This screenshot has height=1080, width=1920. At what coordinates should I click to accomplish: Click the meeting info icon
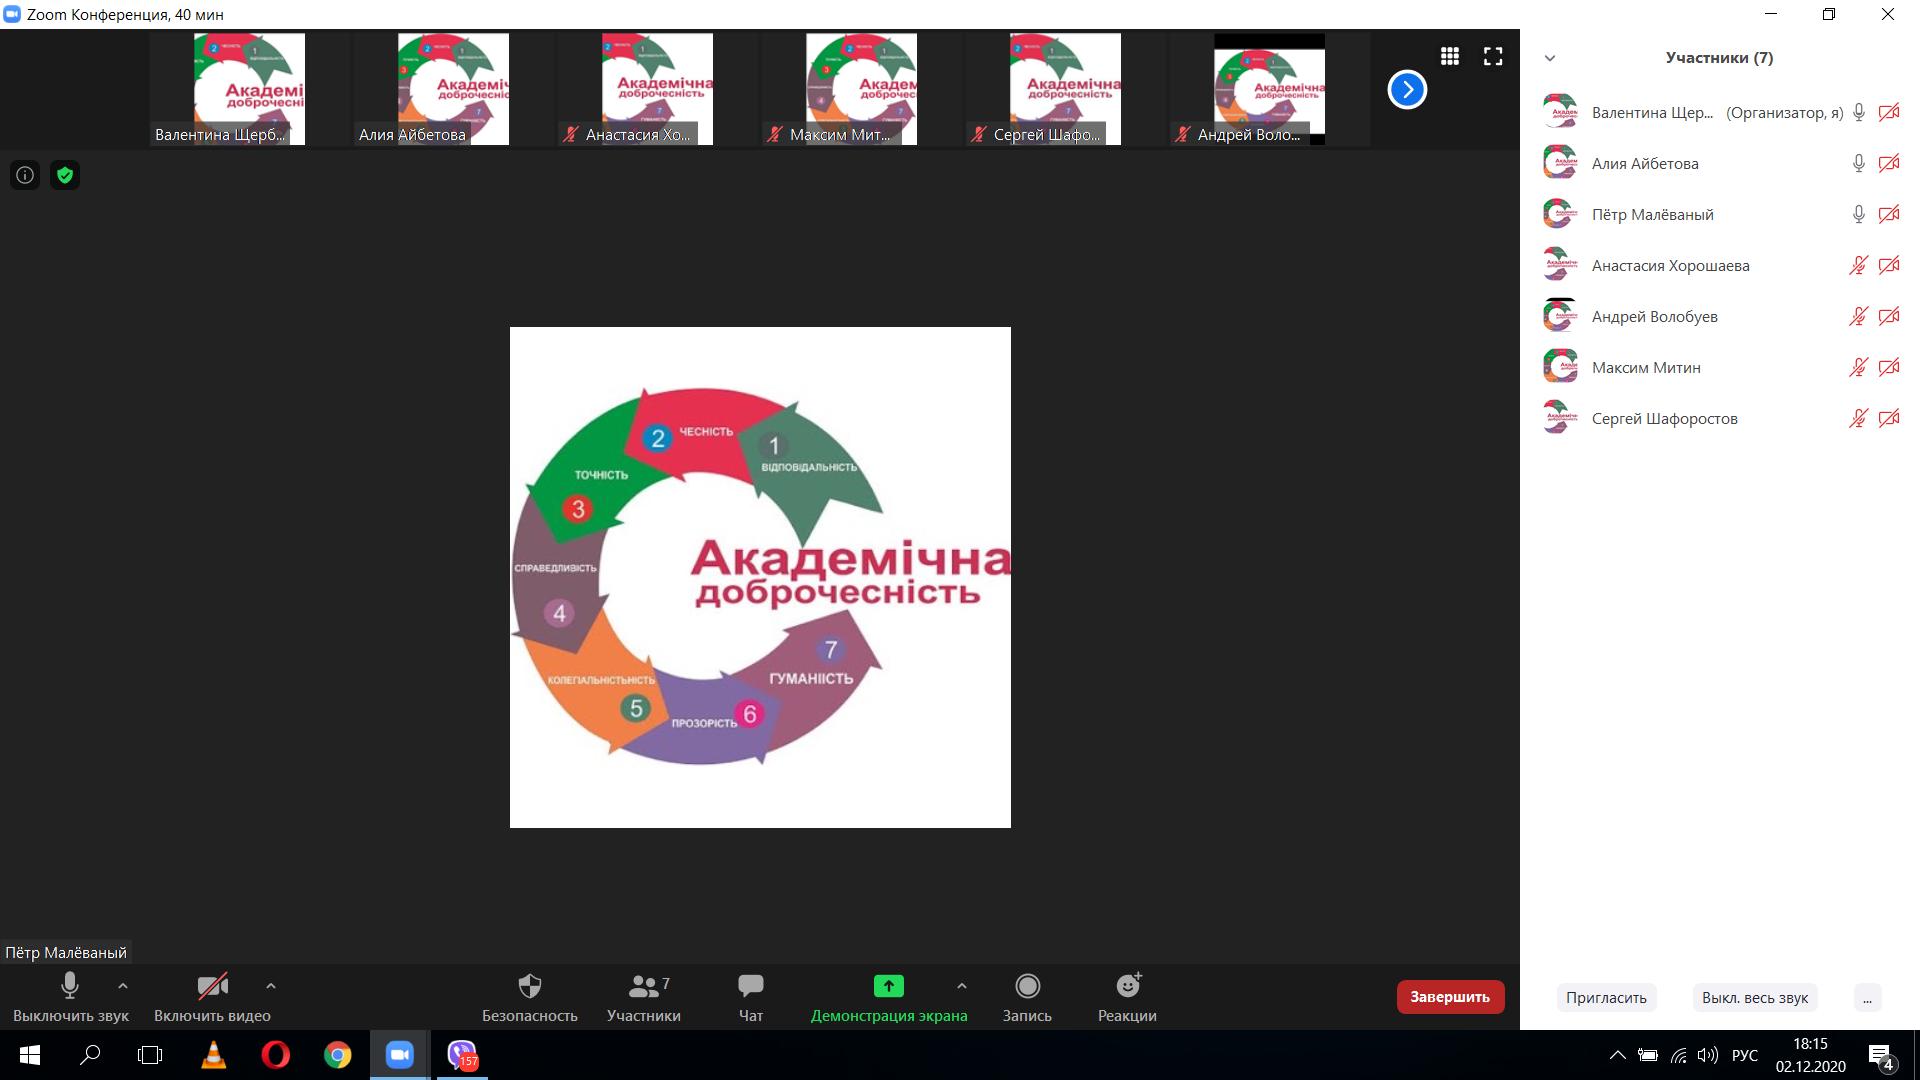point(25,176)
